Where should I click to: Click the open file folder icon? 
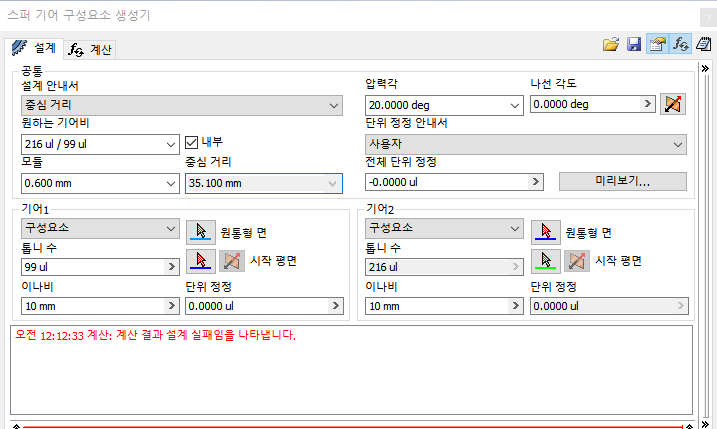point(611,44)
